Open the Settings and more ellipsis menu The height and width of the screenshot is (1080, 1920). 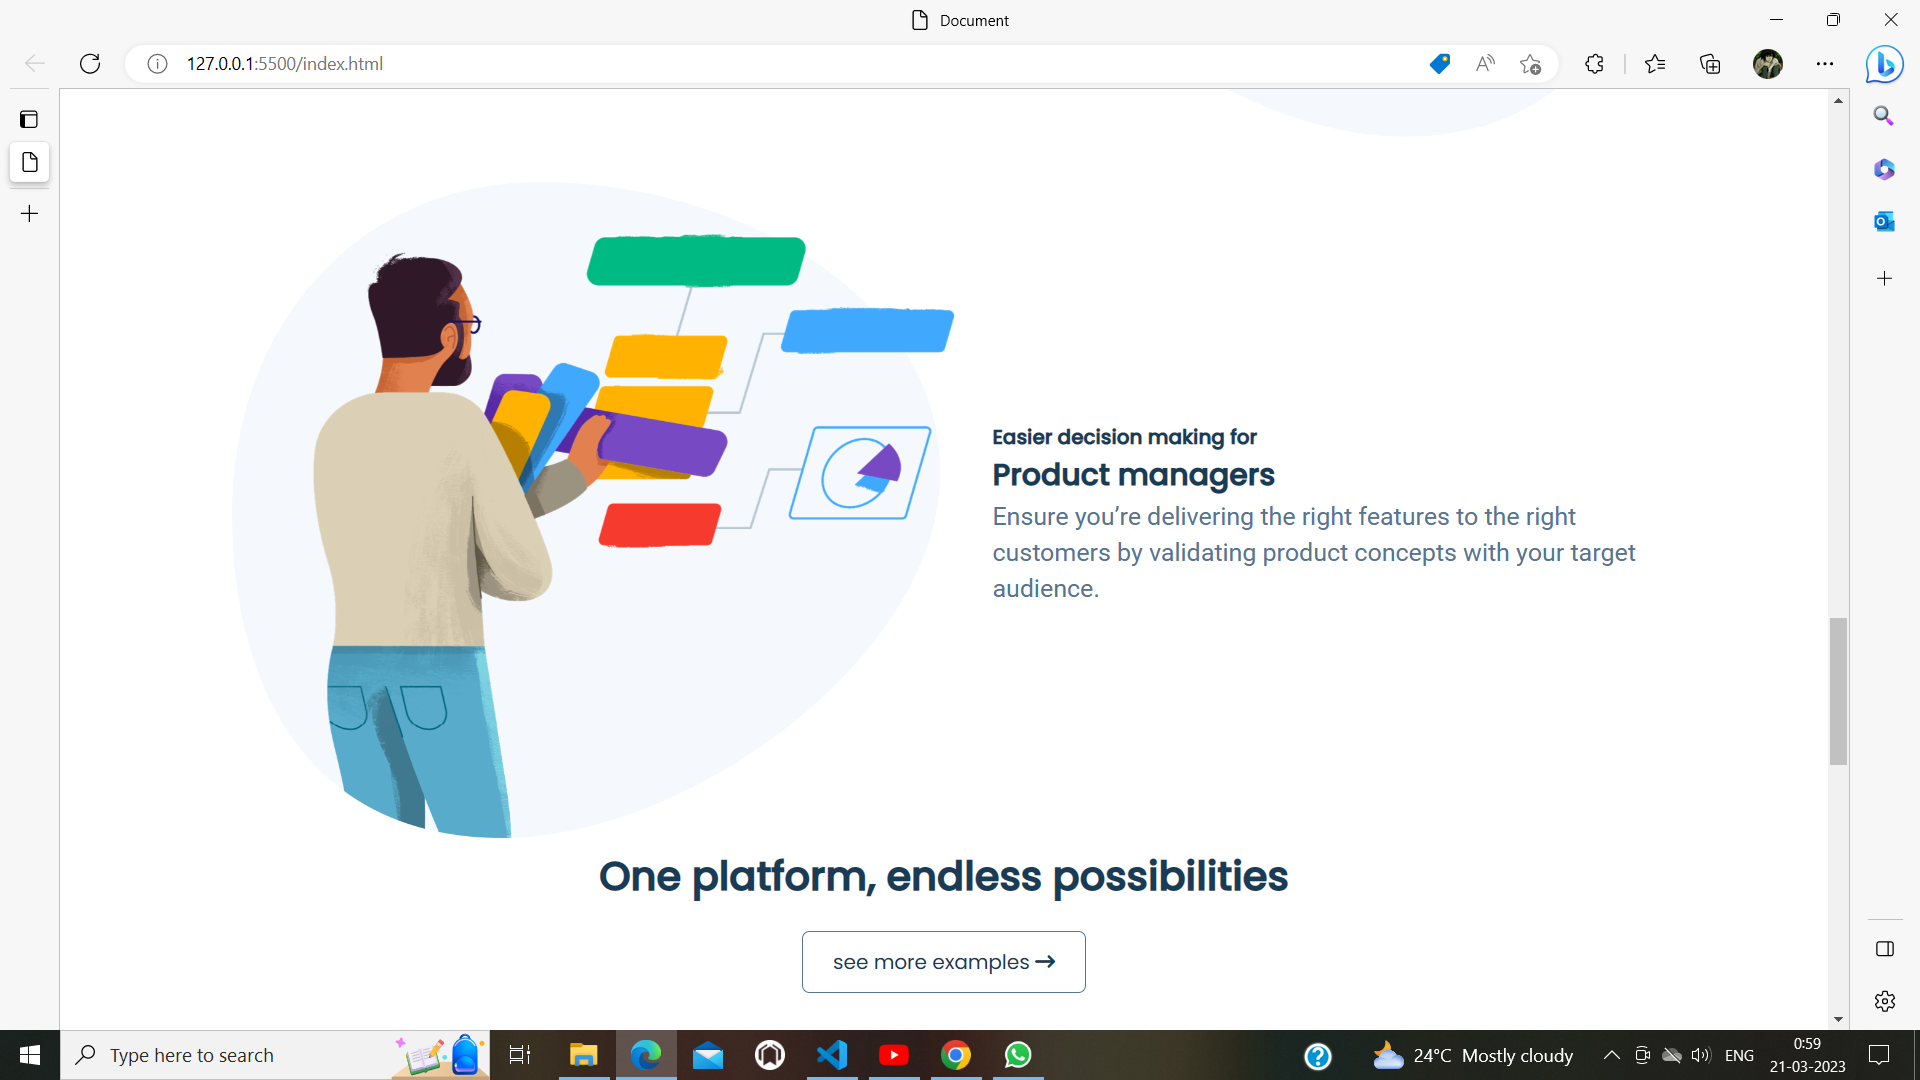tap(1825, 64)
